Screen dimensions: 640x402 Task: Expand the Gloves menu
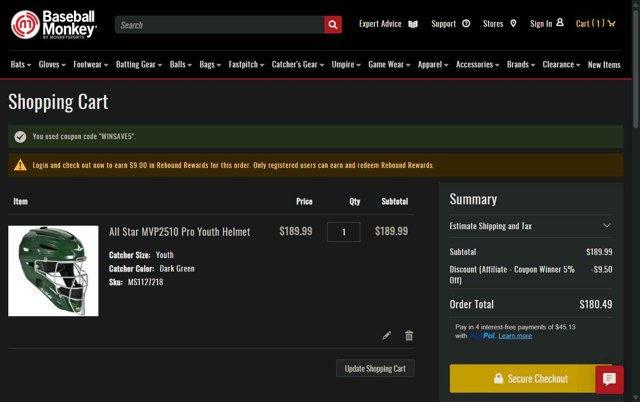pyautogui.click(x=52, y=64)
